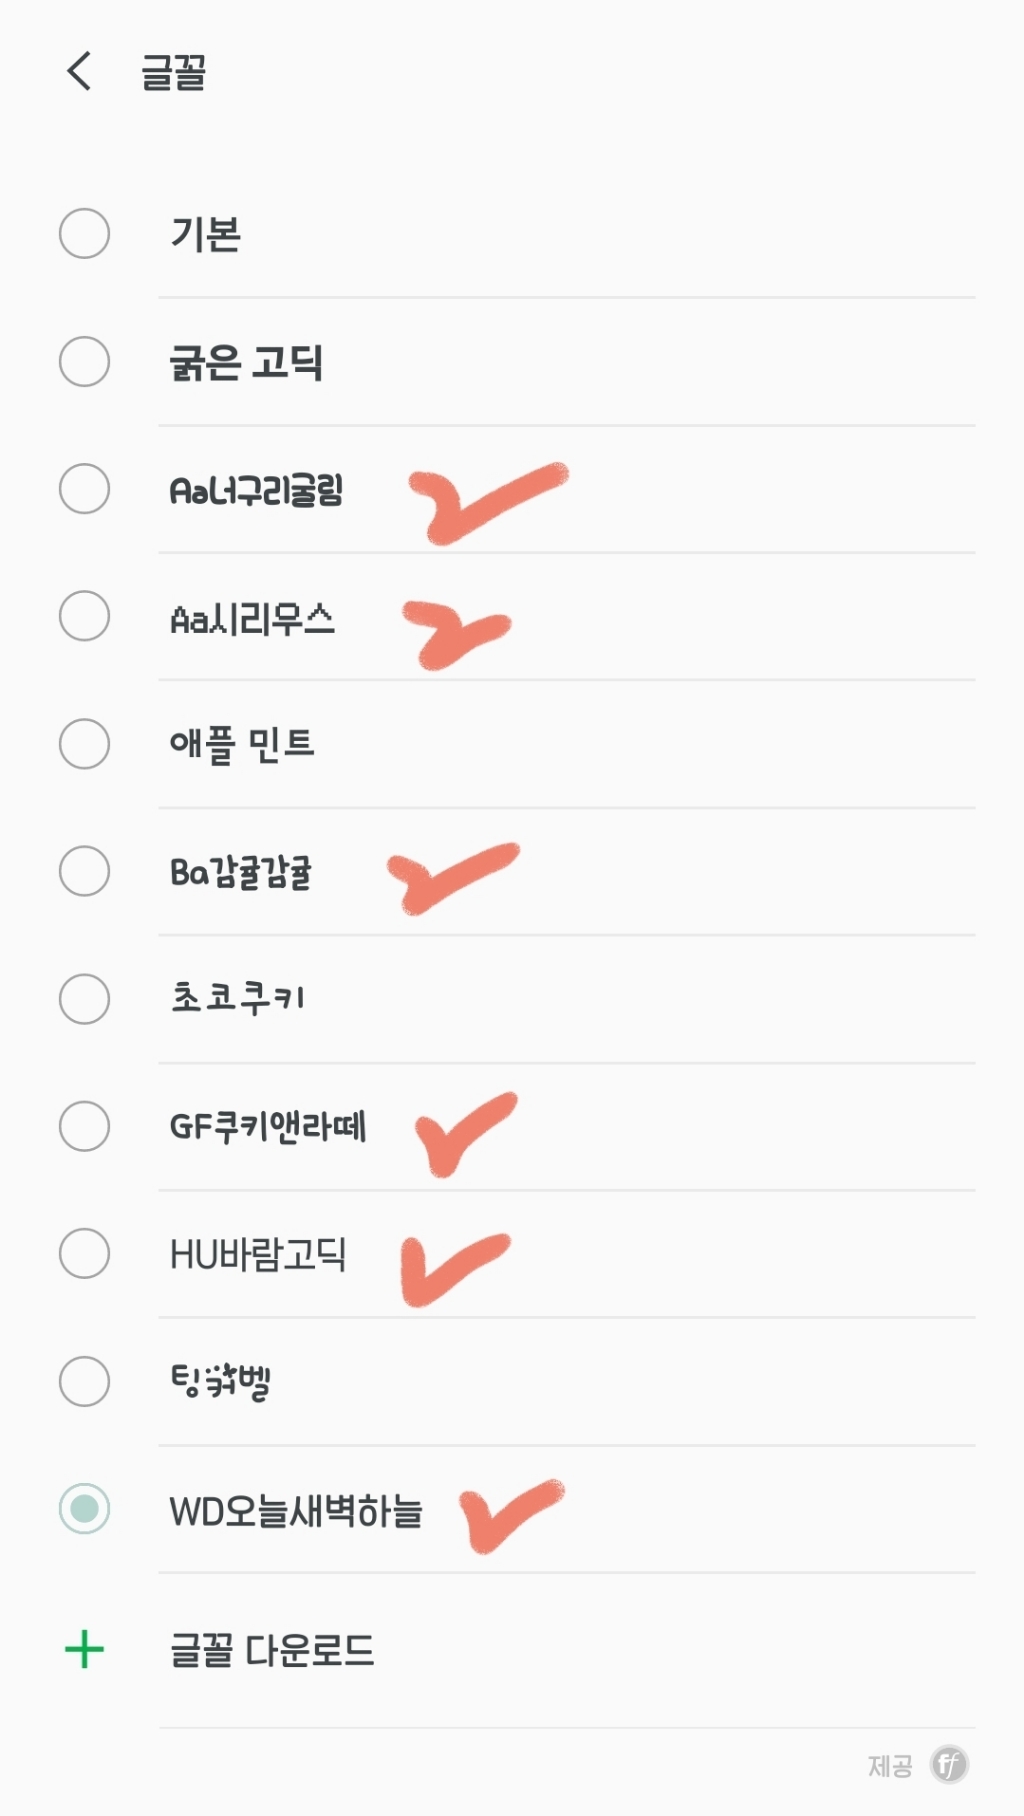Tap the 초코쿠키 font name text
Image resolution: width=1024 pixels, height=1816 pixels.
[x=237, y=998]
